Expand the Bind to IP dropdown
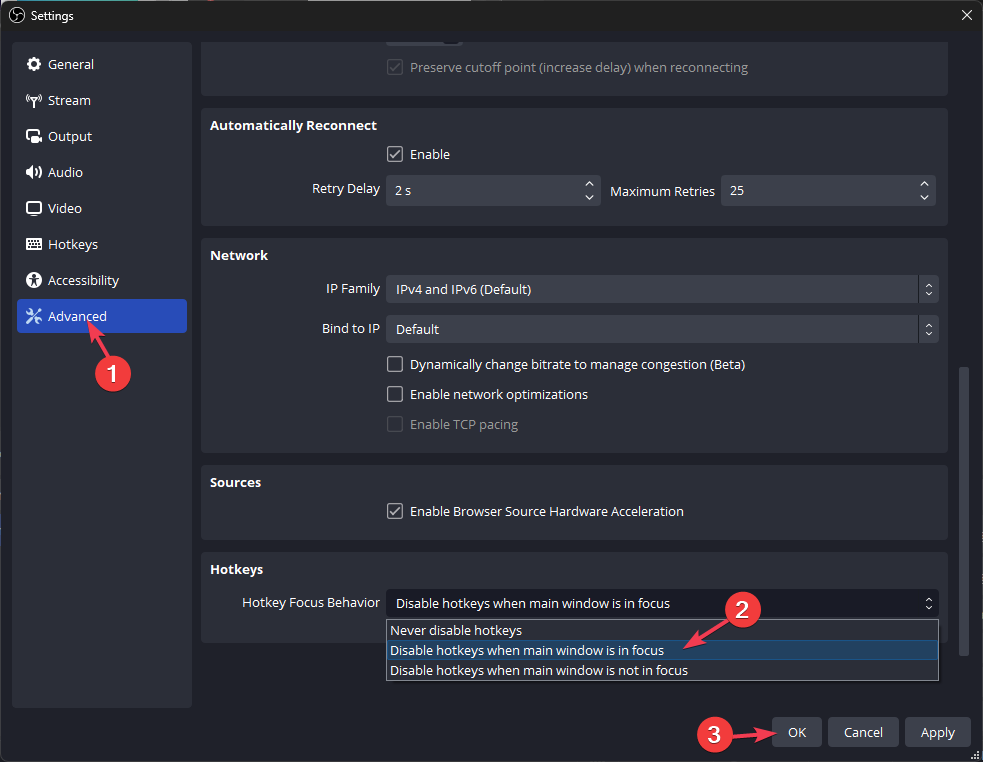Viewport: 983px width, 762px height. 661,329
